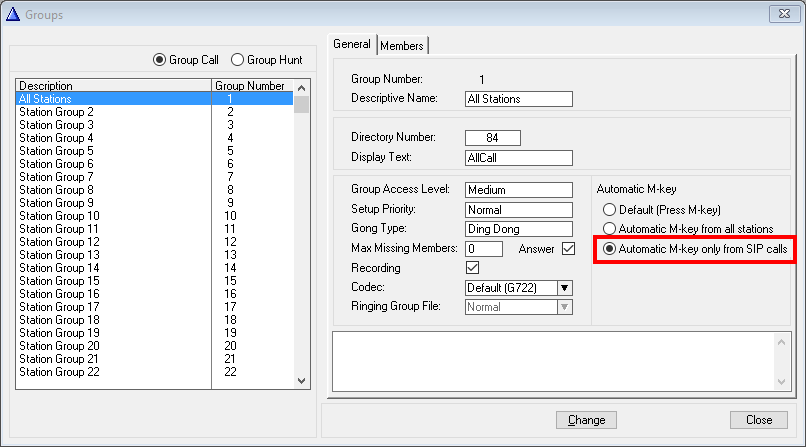Toggle the Recording checkbox
This screenshot has width=806, height=447.
point(473,268)
